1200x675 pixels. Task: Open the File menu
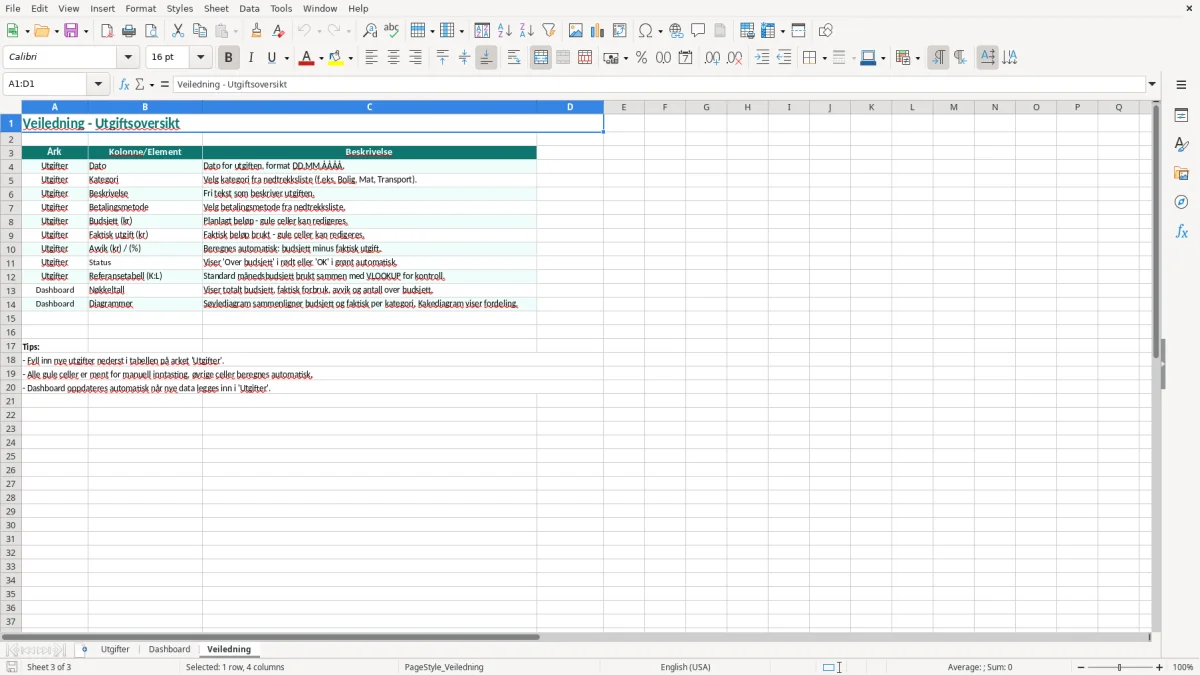(x=13, y=8)
